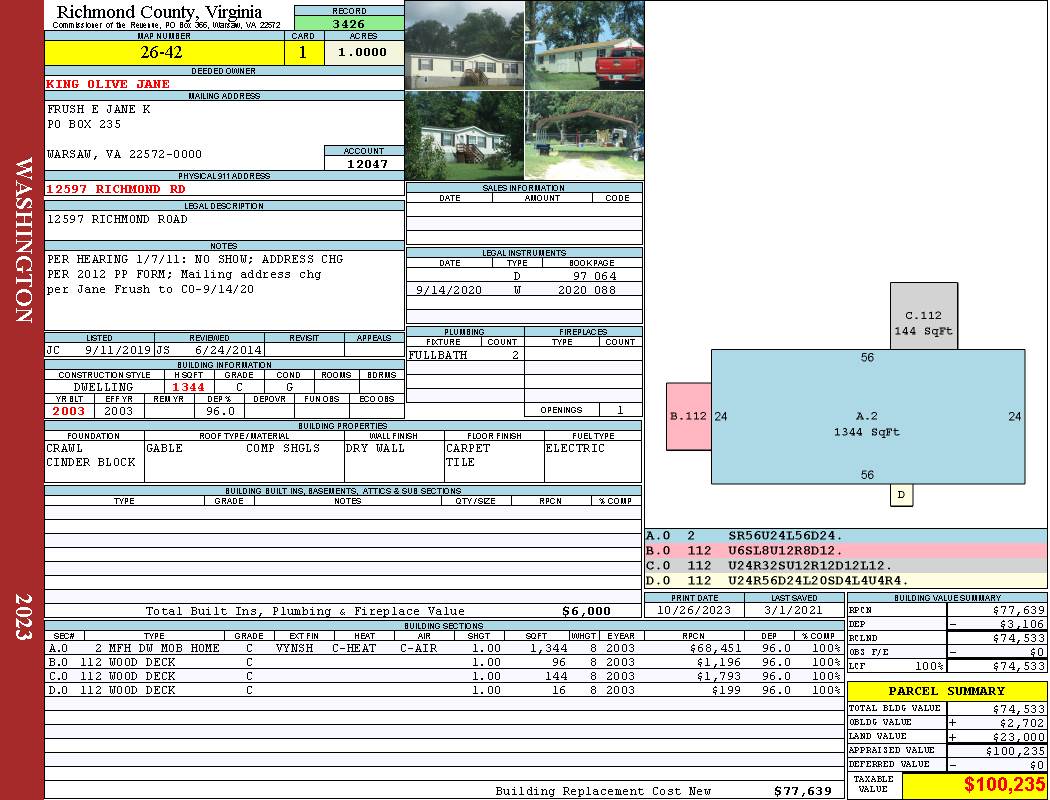
Task: Open the bottom-left house front photo
Action: click(464, 135)
